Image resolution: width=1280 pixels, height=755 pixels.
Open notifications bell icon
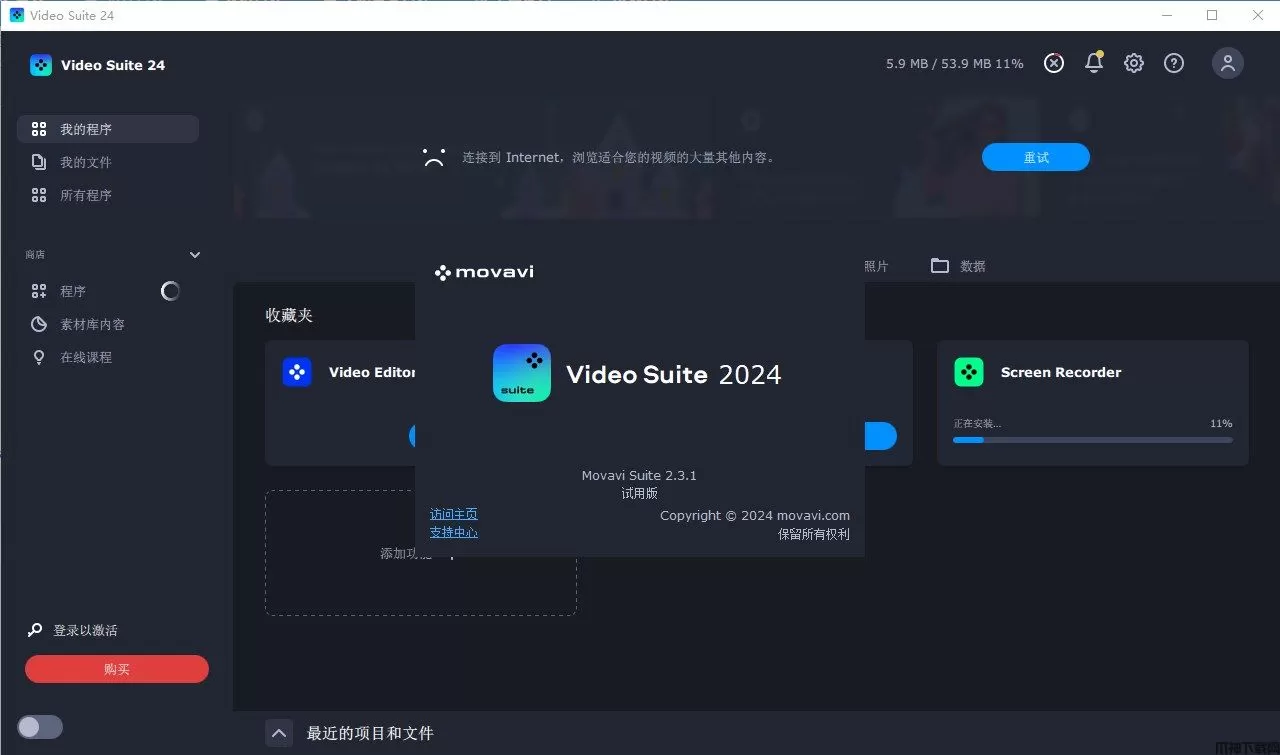[x=1094, y=63]
